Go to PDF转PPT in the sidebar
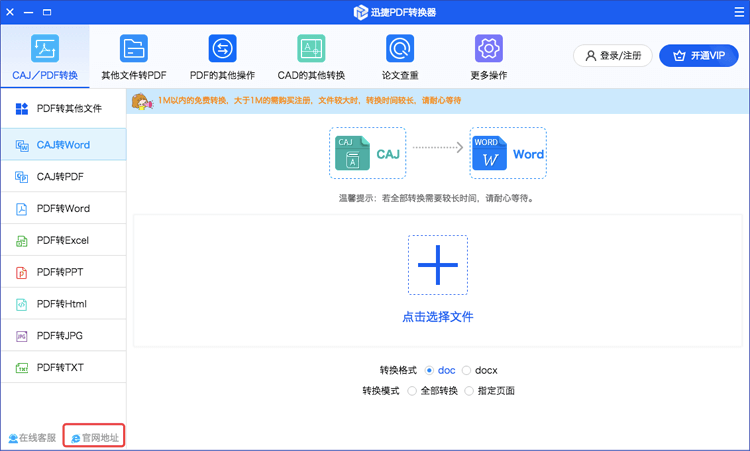Viewport: 750px width, 451px height. tap(64, 272)
